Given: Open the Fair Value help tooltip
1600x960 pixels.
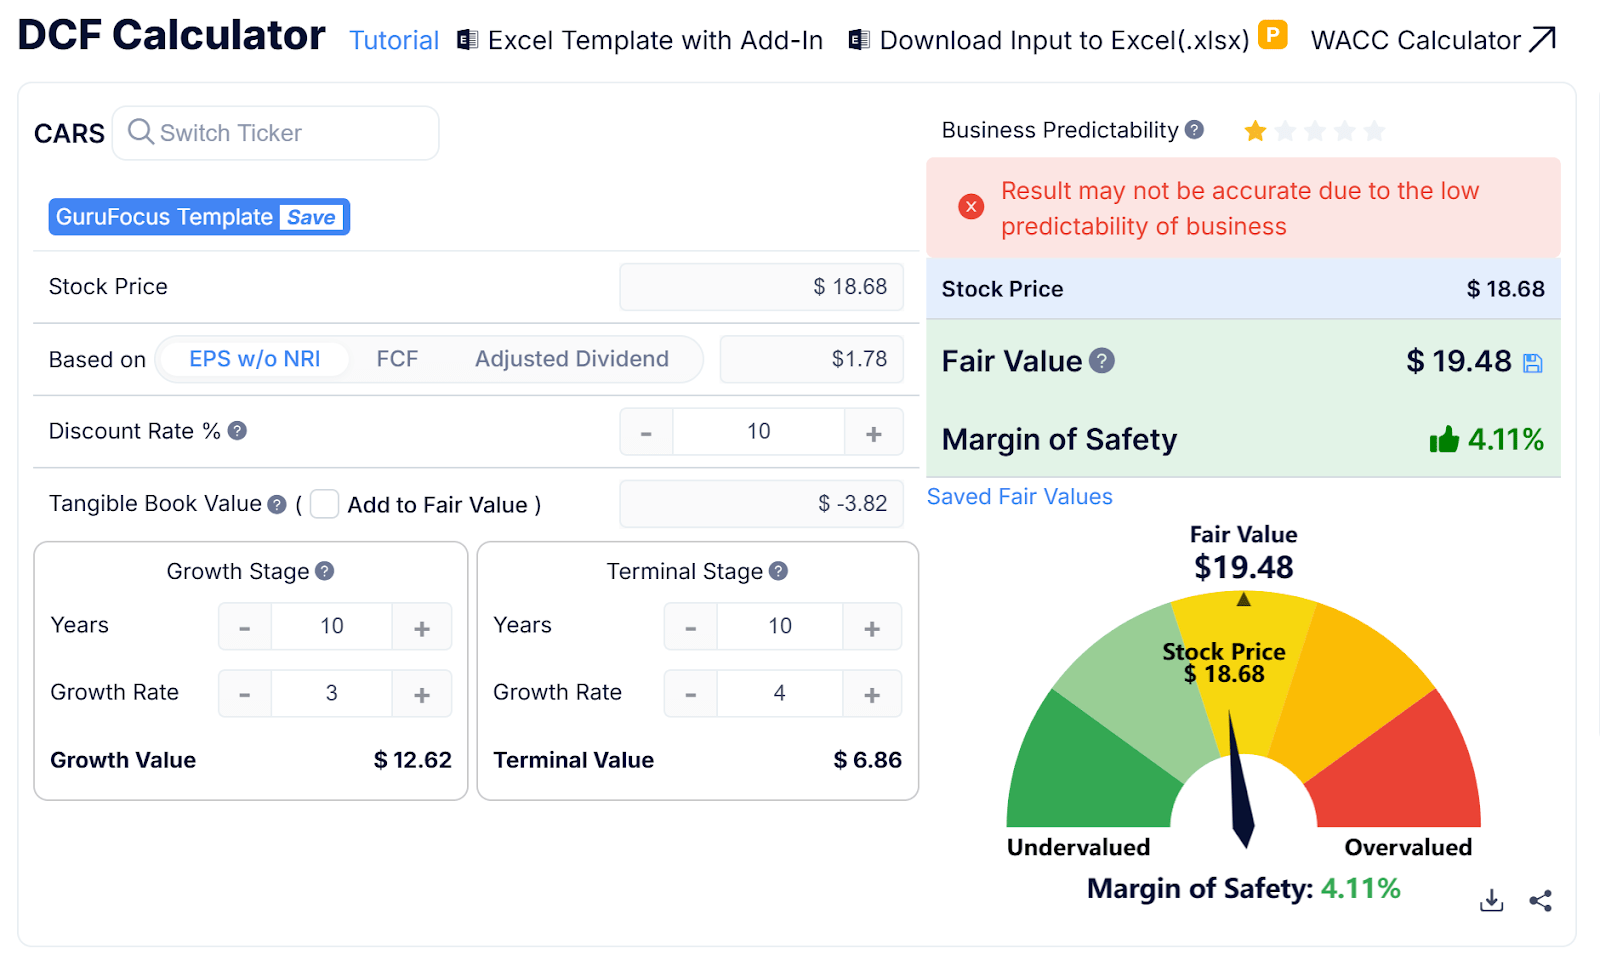Looking at the screenshot, I should (x=1103, y=362).
